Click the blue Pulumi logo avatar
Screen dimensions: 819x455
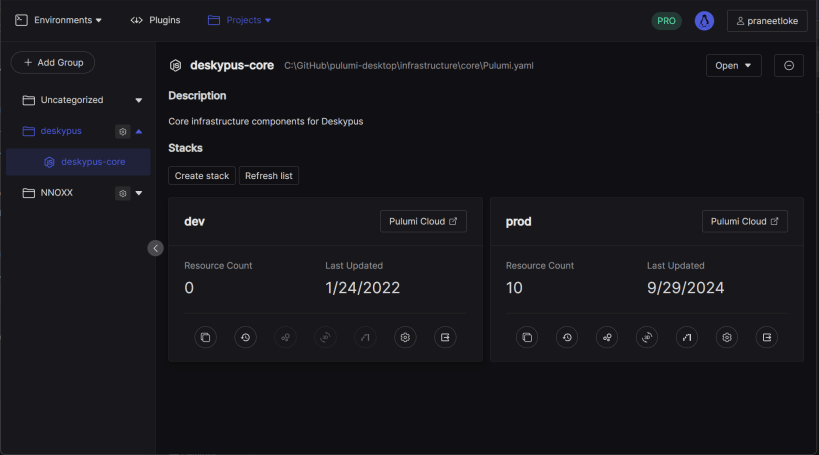pyautogui.click(x=704, y=20)
